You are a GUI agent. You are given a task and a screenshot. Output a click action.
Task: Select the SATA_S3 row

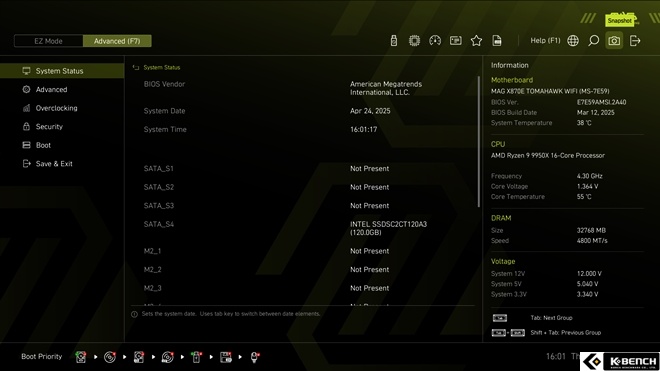[303, 206]
